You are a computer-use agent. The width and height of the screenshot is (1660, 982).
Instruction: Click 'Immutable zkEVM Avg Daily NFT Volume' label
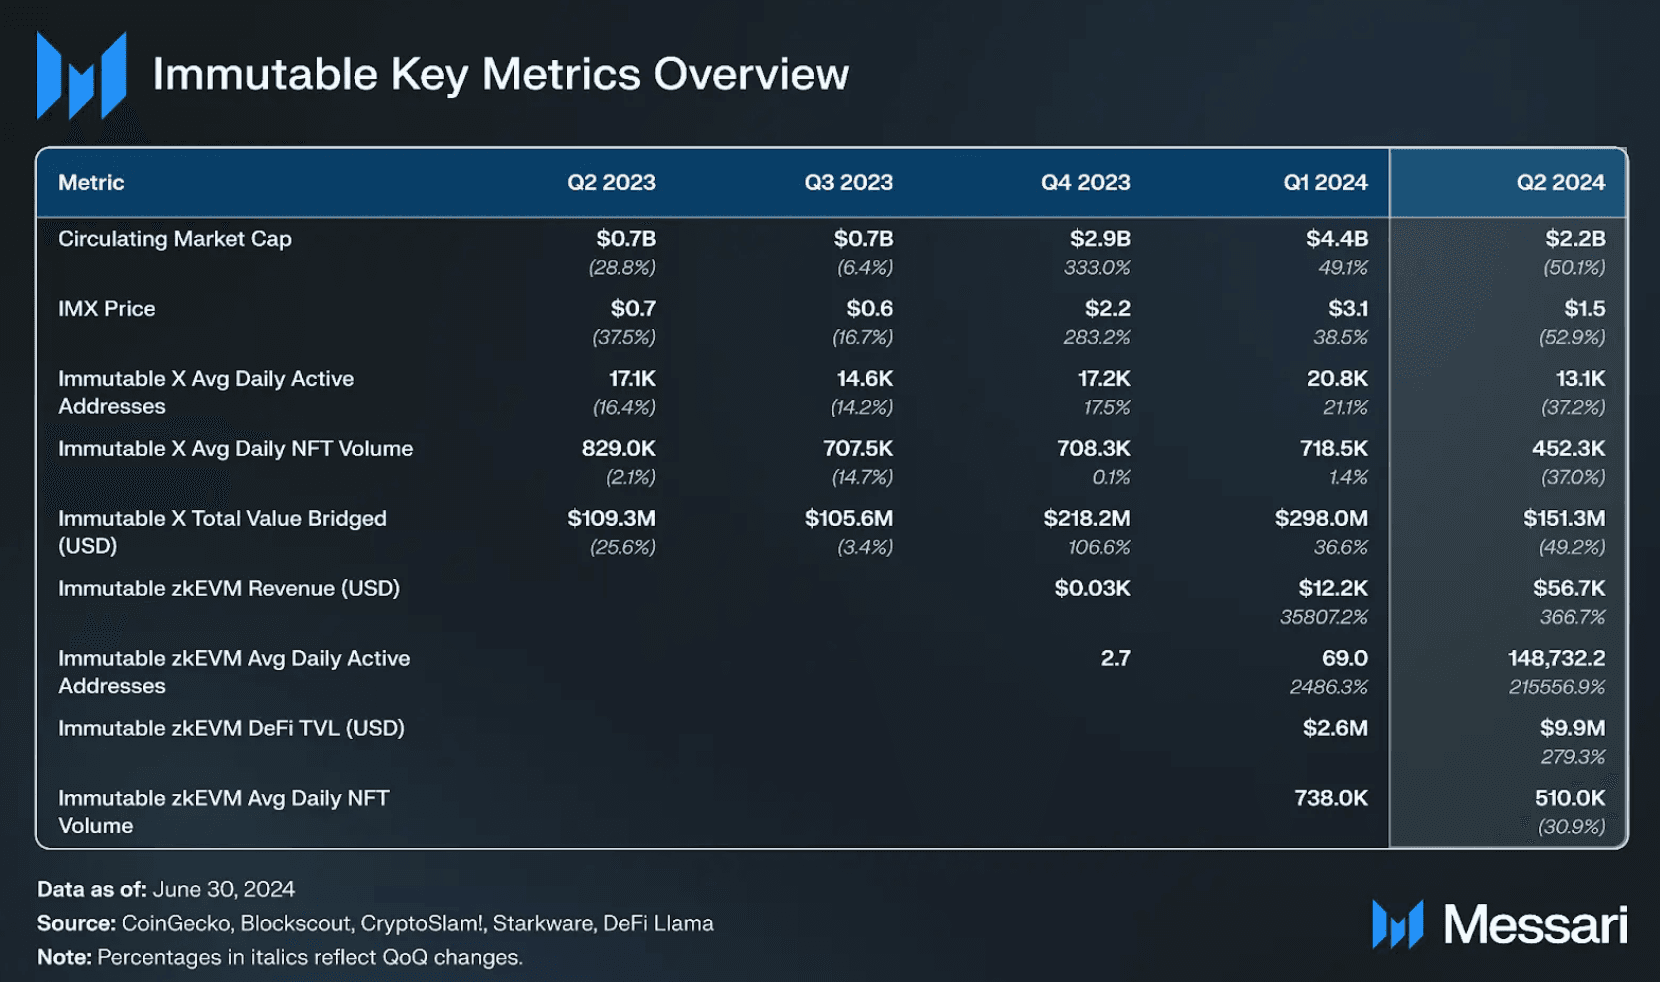224,812
